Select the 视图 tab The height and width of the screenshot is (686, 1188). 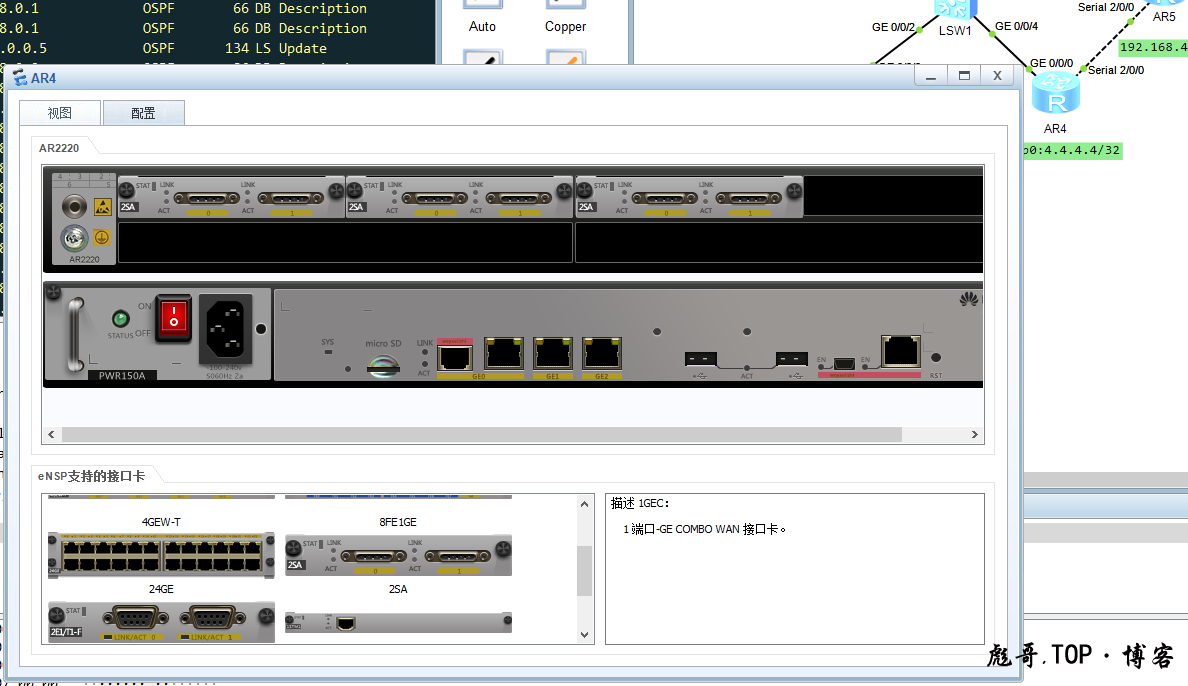coord(59,112)
